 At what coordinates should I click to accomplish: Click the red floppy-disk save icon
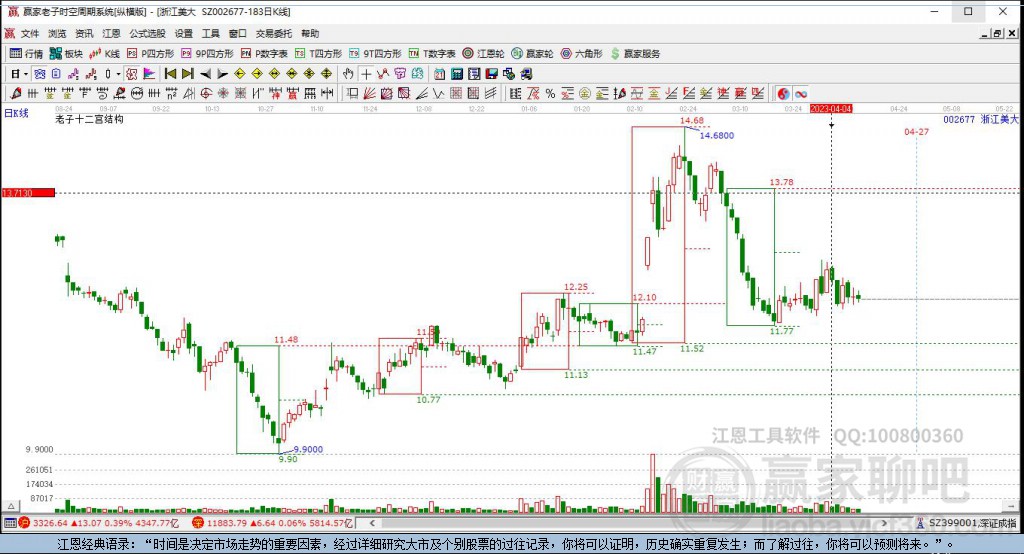(x=492, y=74)
